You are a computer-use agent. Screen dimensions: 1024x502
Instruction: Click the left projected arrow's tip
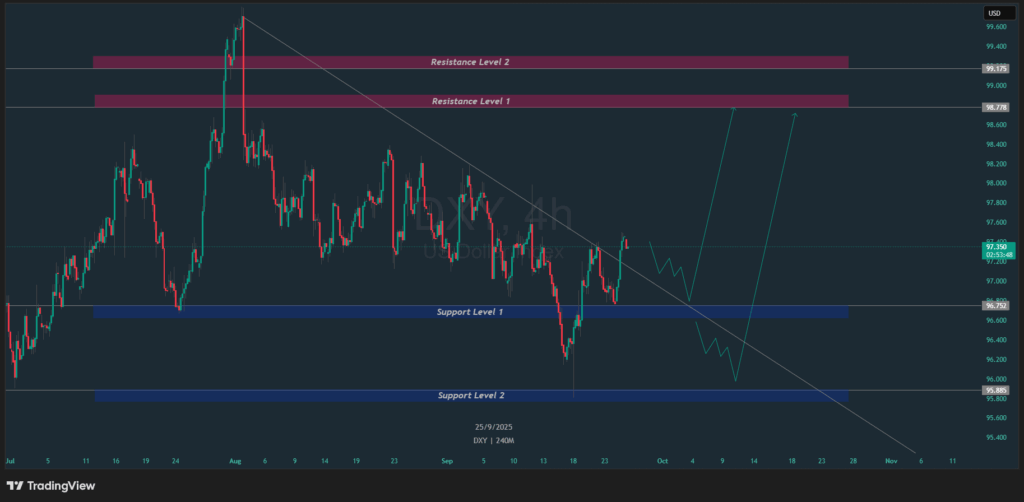tap(734, 108)
